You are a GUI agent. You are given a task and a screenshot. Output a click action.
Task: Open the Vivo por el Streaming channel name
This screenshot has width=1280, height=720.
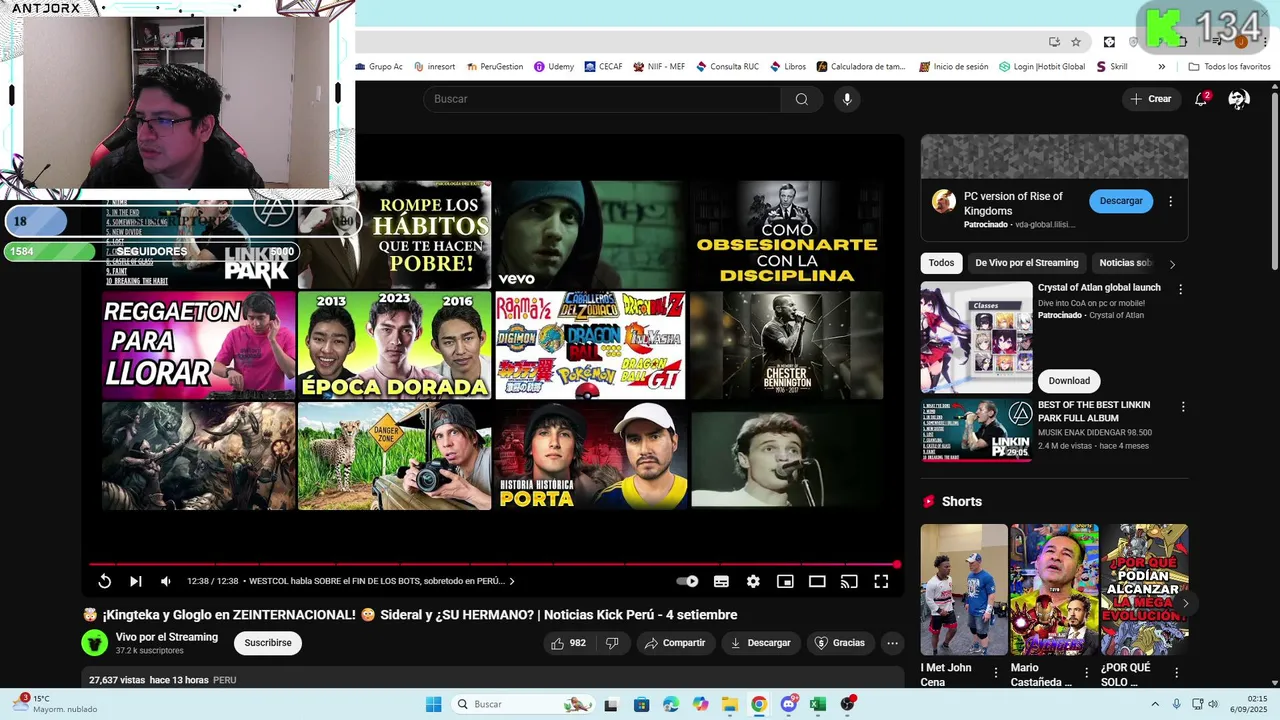pyautogui.click(x=166, y=637)
